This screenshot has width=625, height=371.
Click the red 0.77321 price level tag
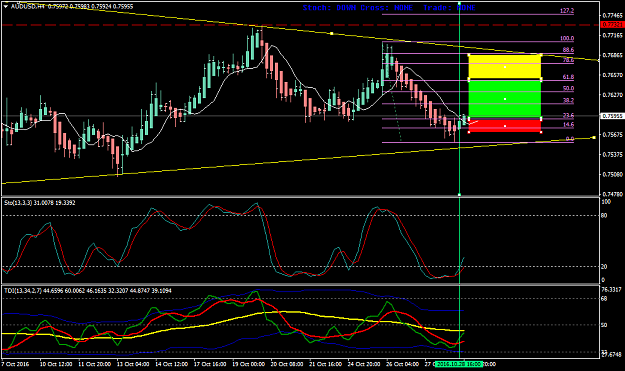[612, 25]
